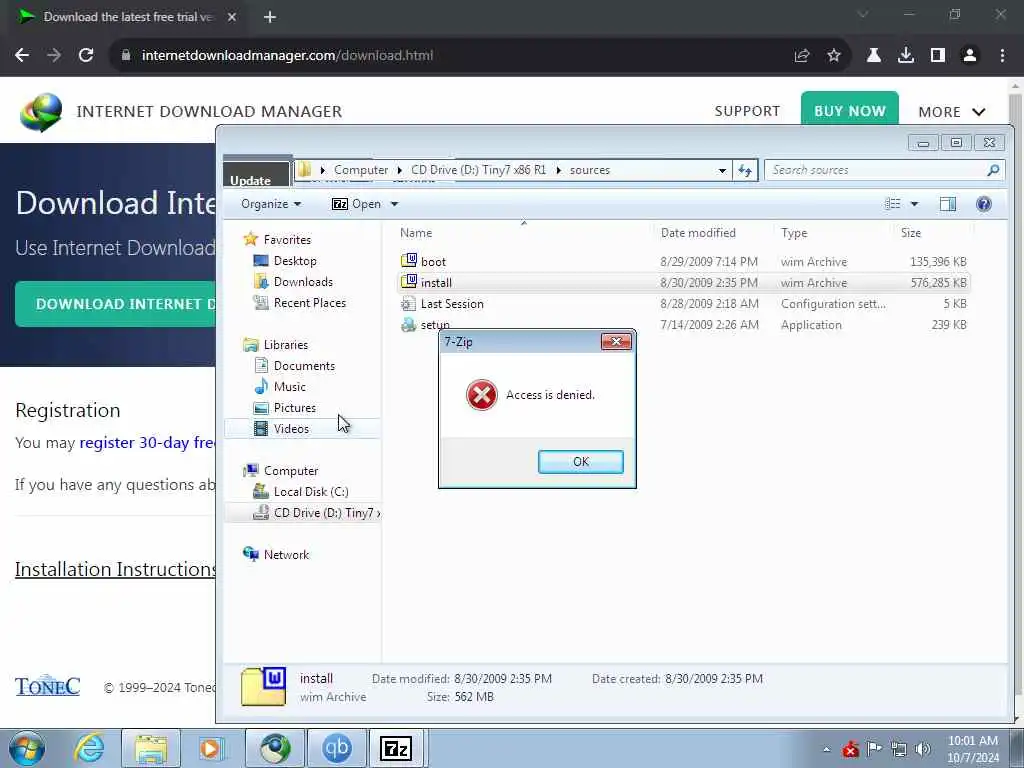Click Computer in the address breadcrumb

coord(361,170)
